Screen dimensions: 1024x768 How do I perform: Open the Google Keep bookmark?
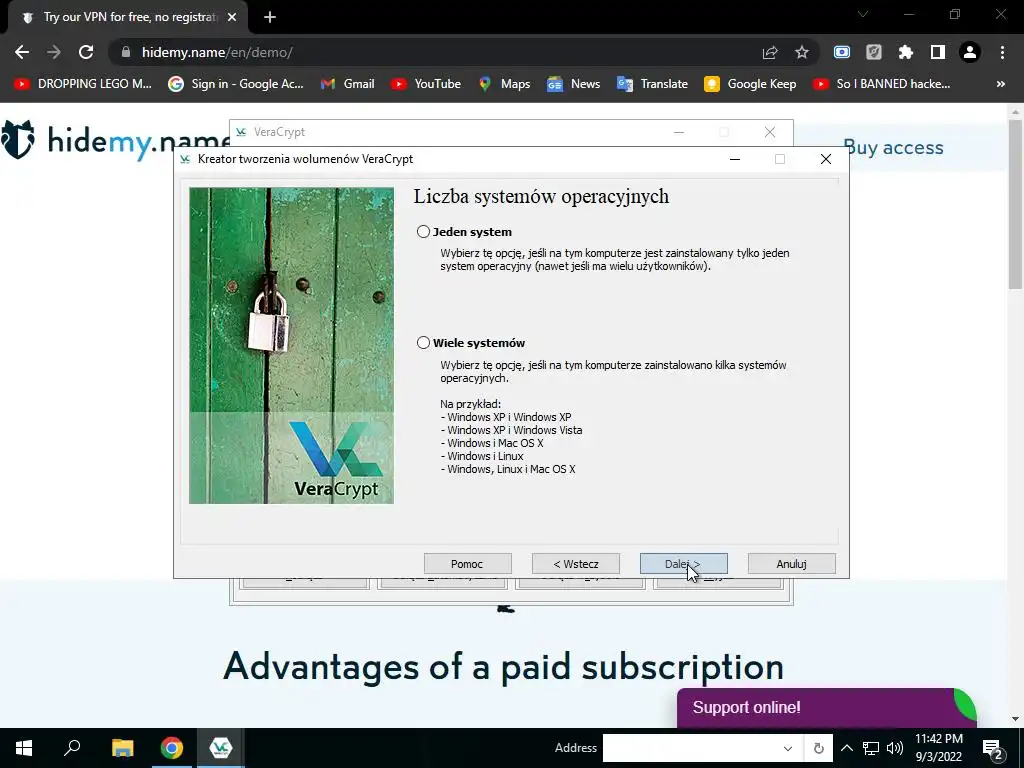(x=750, y=84)
